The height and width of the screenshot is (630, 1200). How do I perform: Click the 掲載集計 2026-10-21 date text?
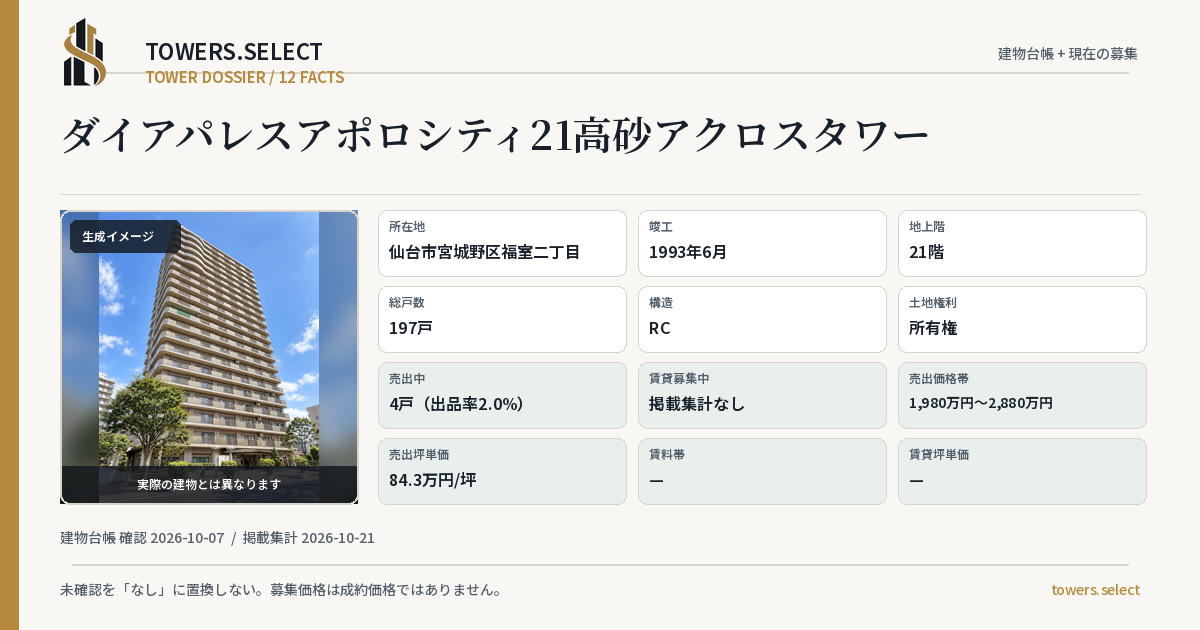[309, 538]
